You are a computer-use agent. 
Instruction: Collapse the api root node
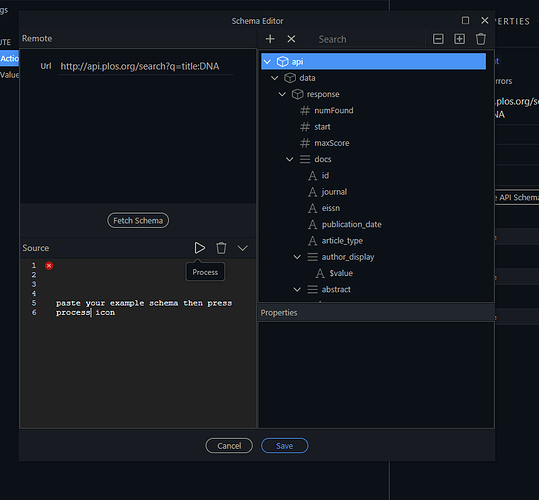tap(267, 62)
